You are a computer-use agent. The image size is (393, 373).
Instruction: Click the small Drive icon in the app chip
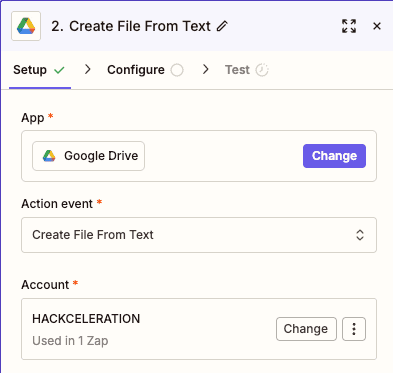49,156
